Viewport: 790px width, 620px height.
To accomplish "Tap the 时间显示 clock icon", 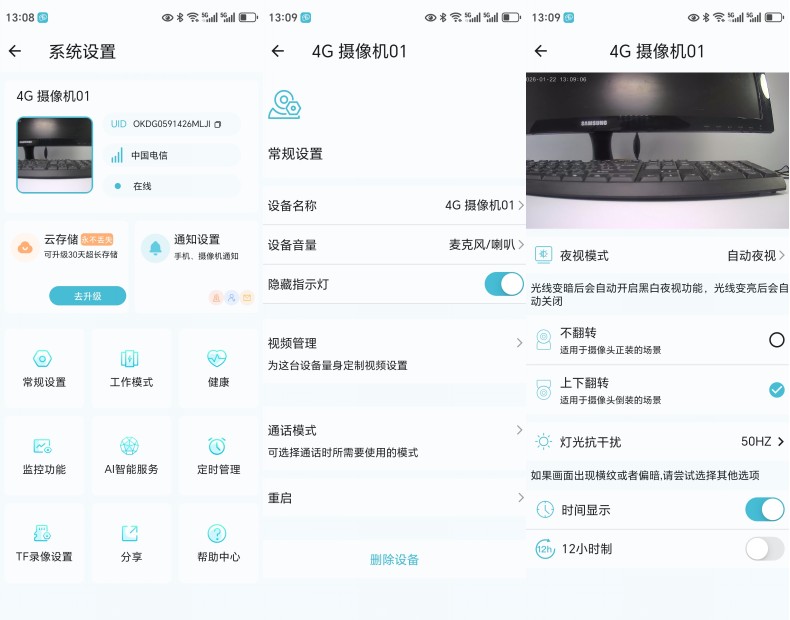I will point(545,510).
